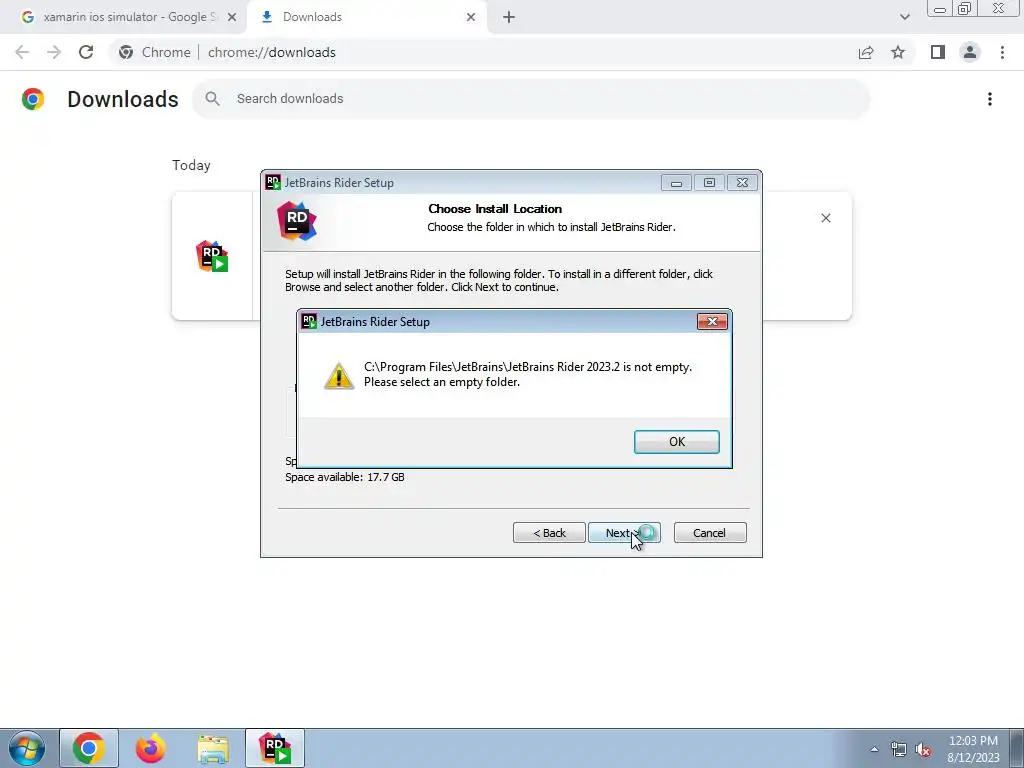Click the Next button in Rider Setup
This screenshot has width=1024, height=768.
pyautogui.click(x=624, y=533)
